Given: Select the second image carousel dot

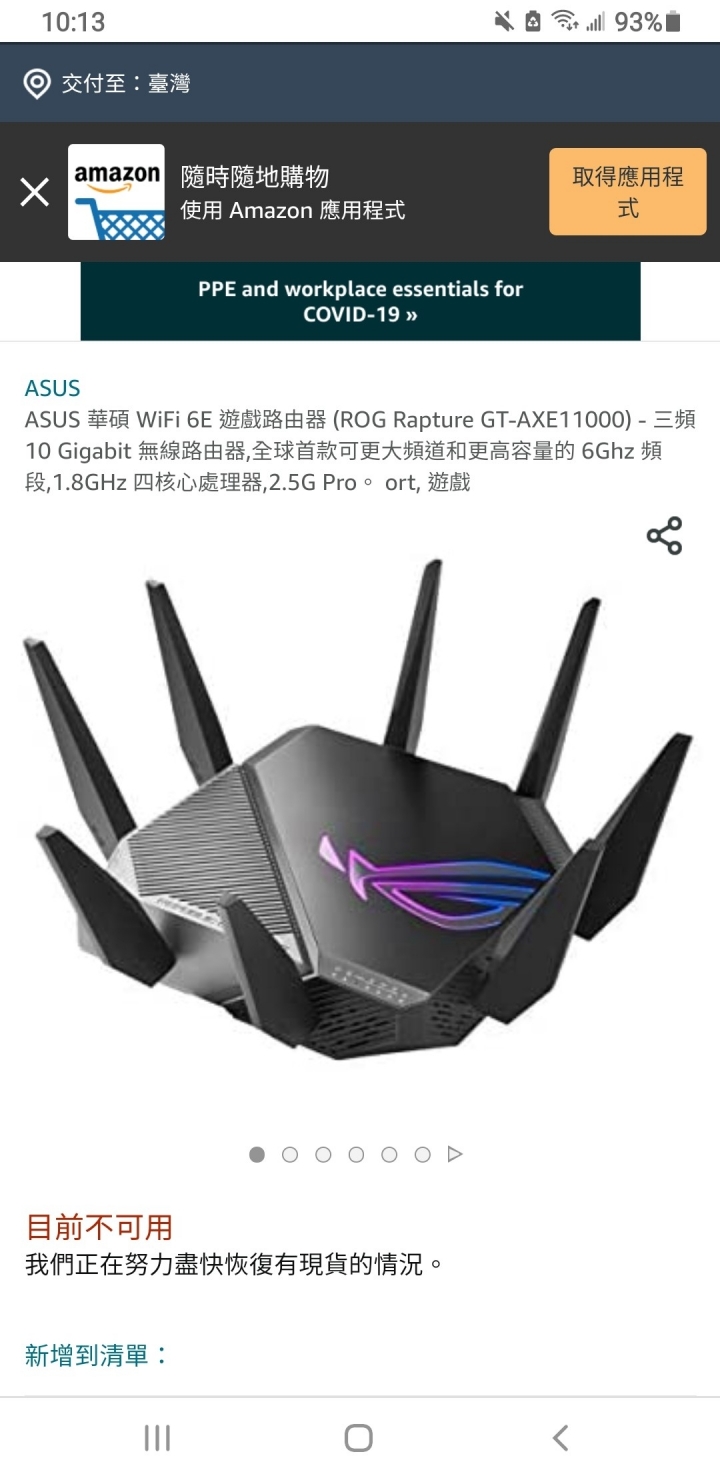Looking at the screenshot, I should (x=290, y=1154).
